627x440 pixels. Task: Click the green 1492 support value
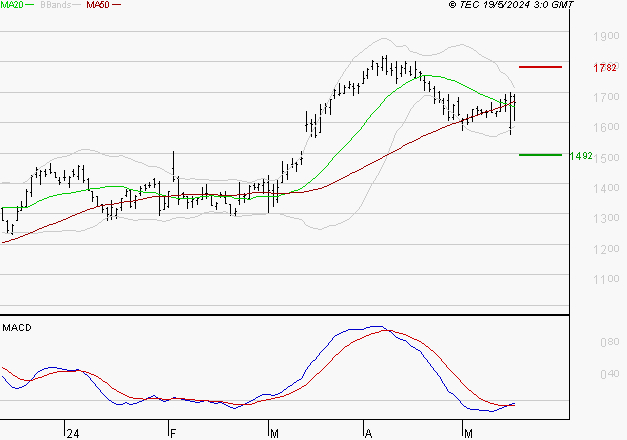point(581,156)
